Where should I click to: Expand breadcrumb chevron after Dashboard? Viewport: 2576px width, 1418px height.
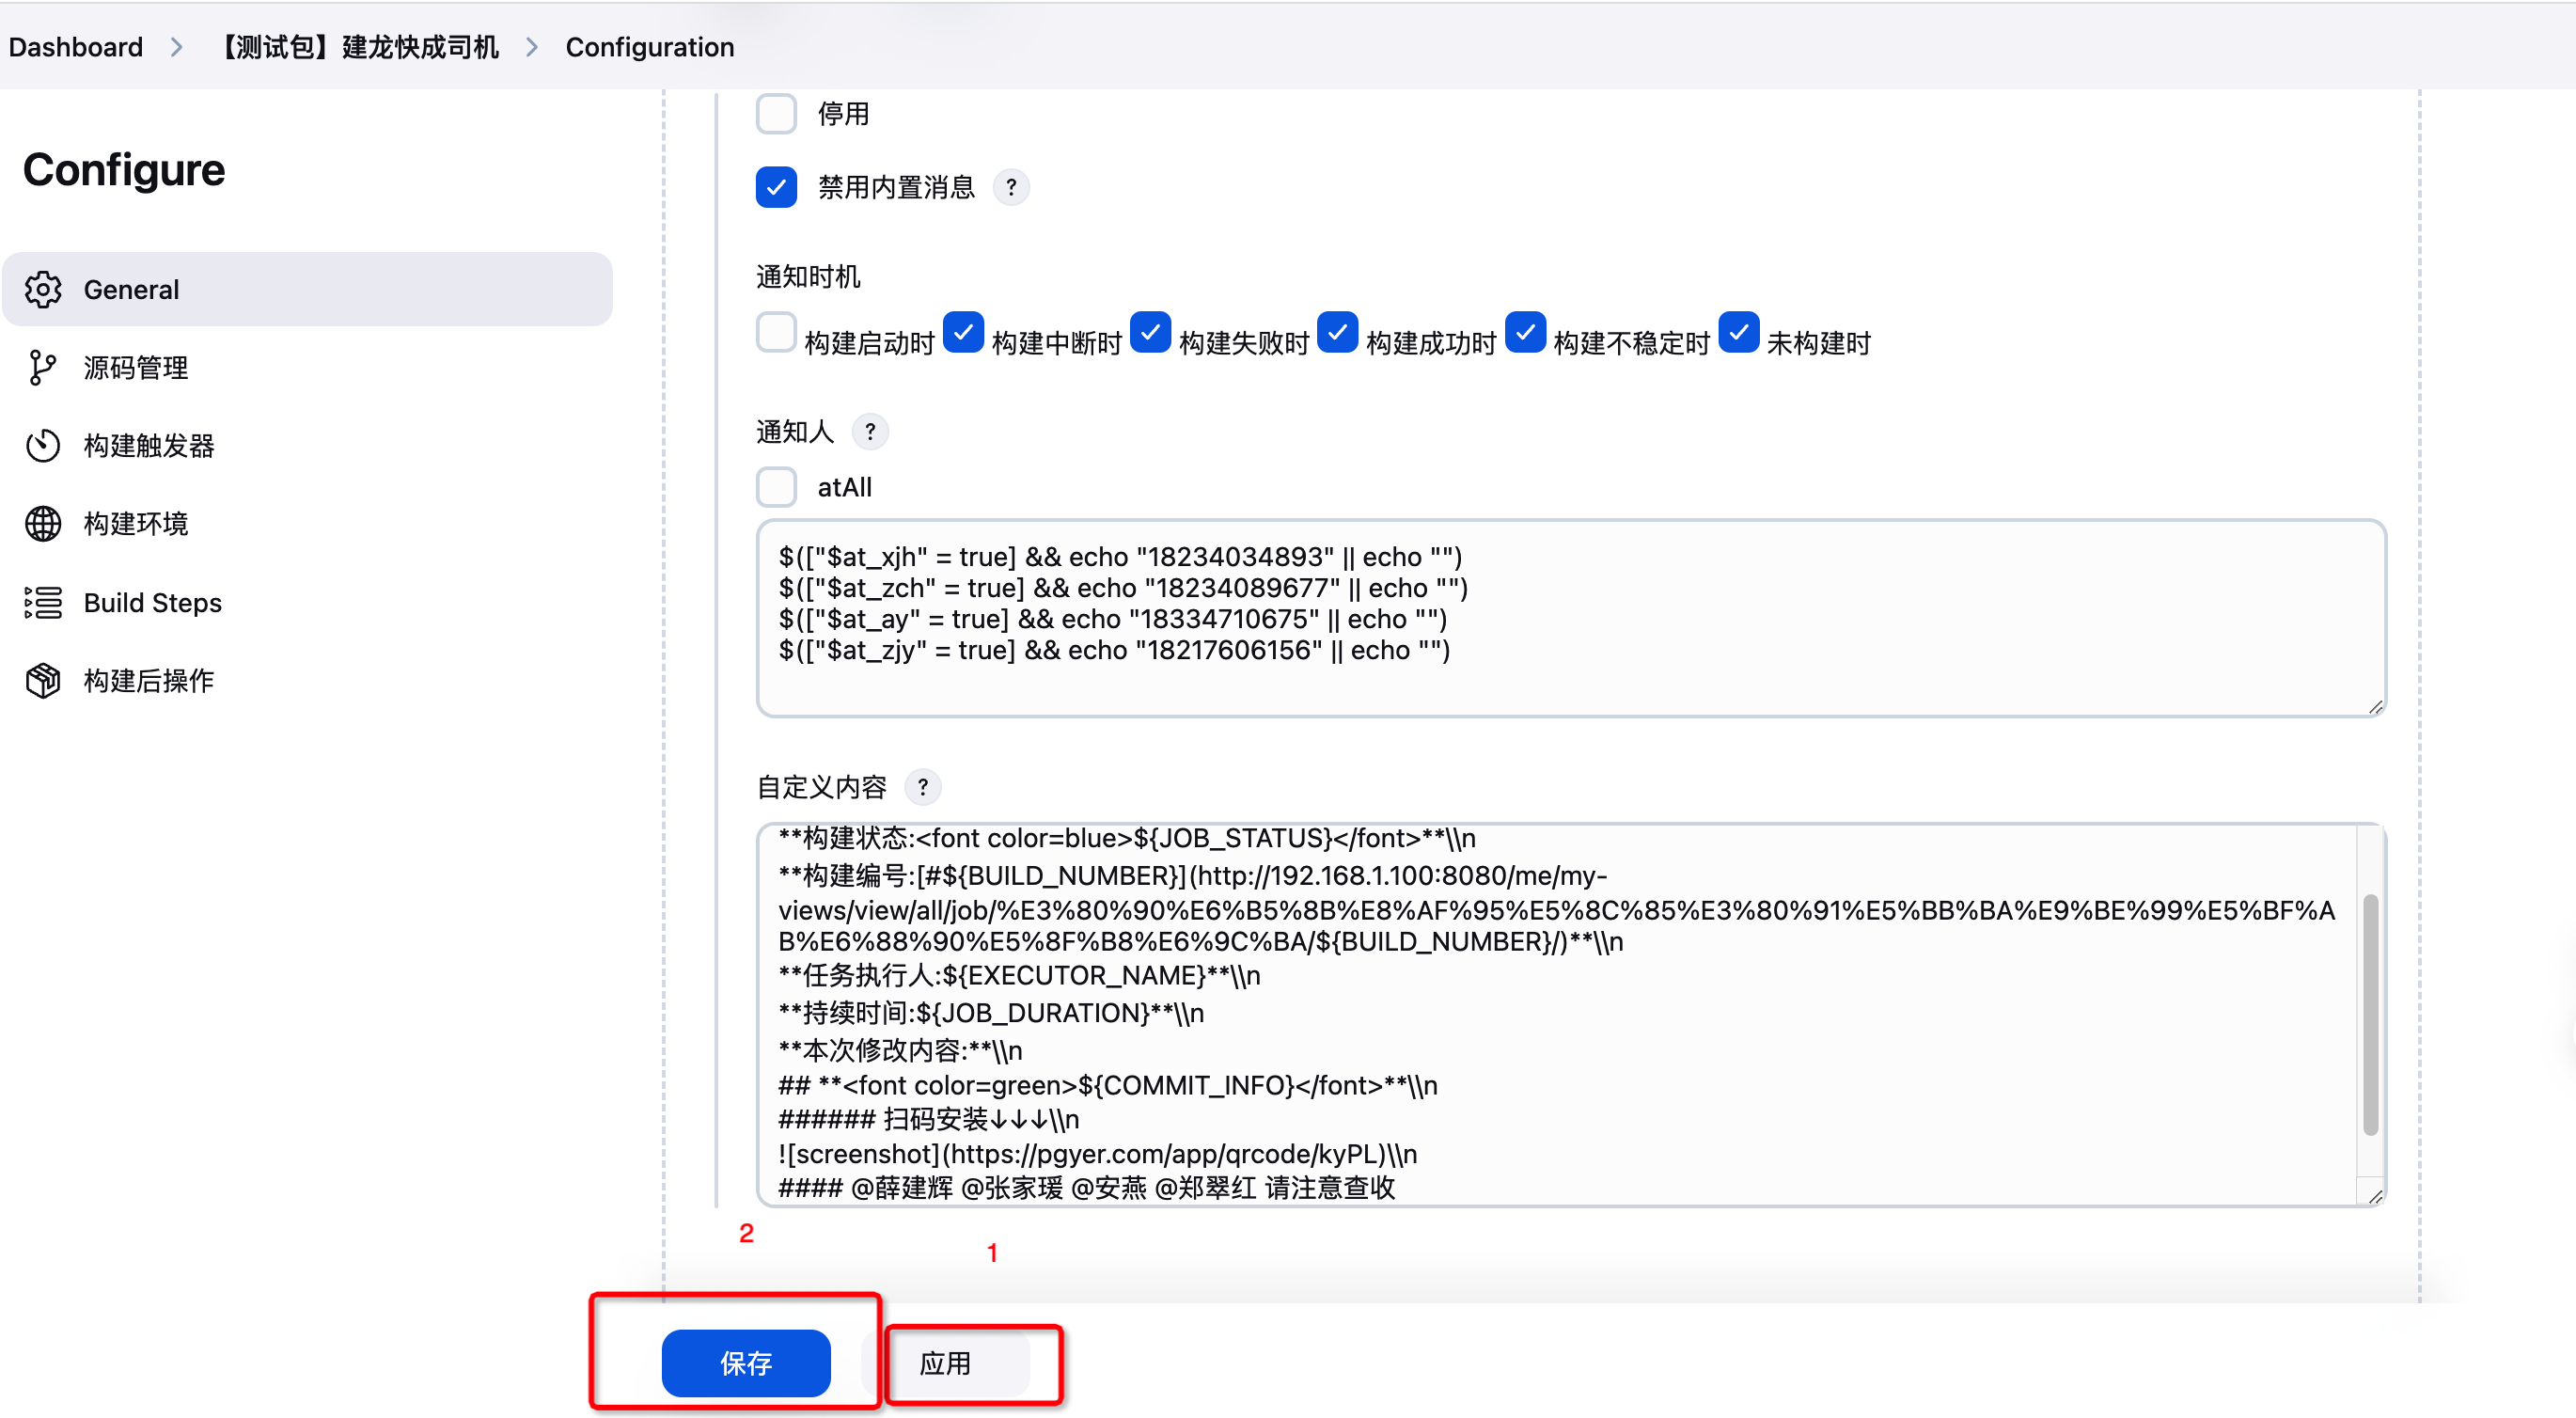coord(177,47)
